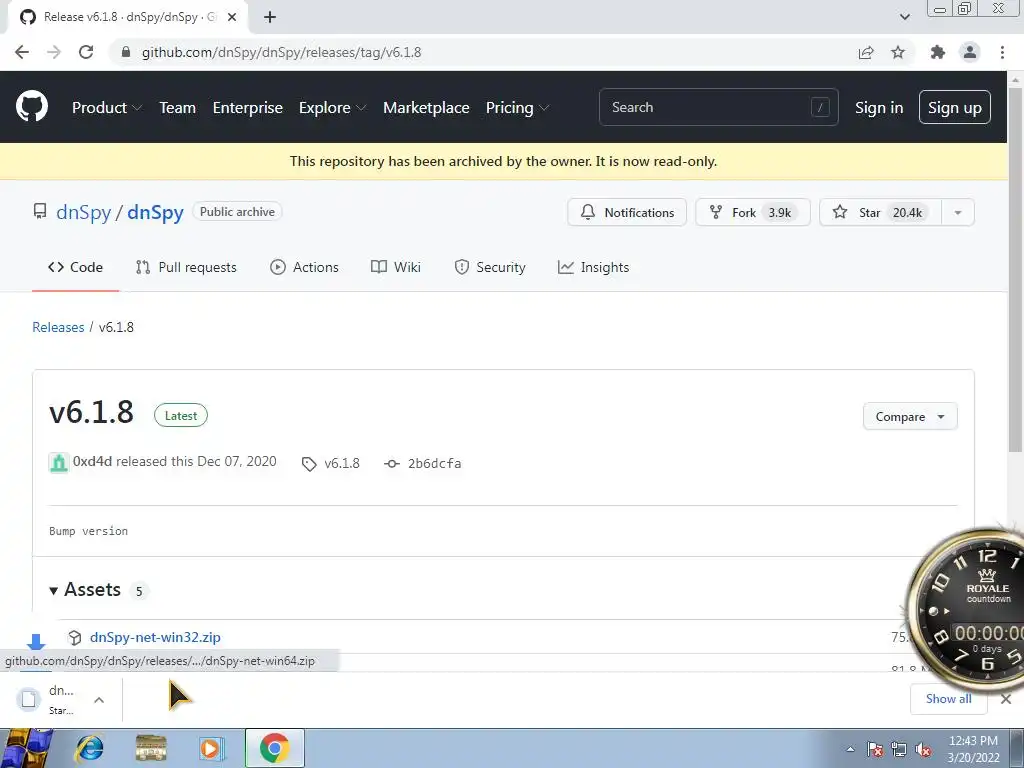Expand the dropdown arrow beside Star

click(958, 212)
